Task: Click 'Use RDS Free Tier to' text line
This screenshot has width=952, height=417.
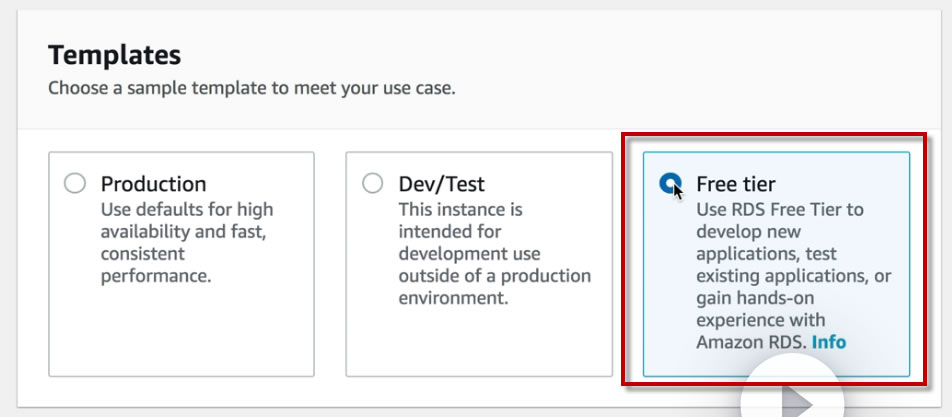Action: [779, 210]
